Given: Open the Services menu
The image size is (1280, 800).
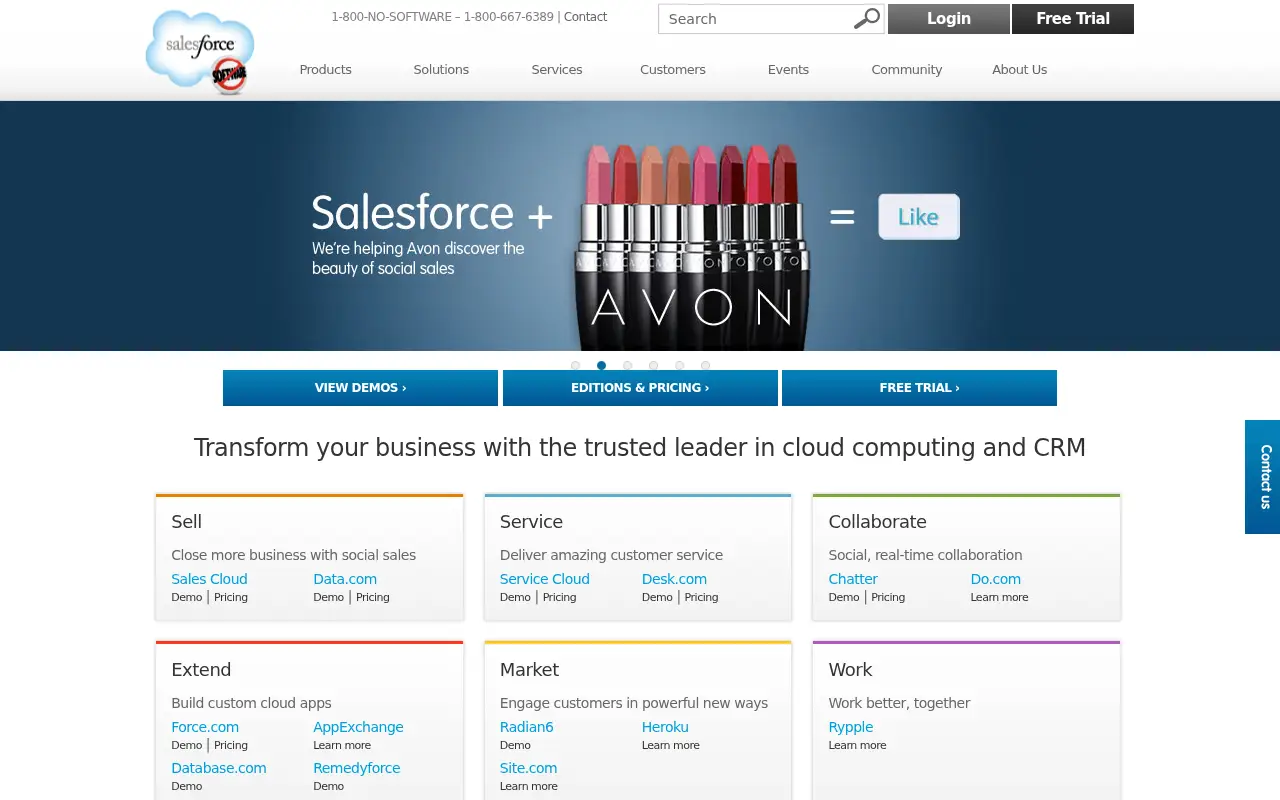Looking at the screenshot, I should tap(557, 70).
